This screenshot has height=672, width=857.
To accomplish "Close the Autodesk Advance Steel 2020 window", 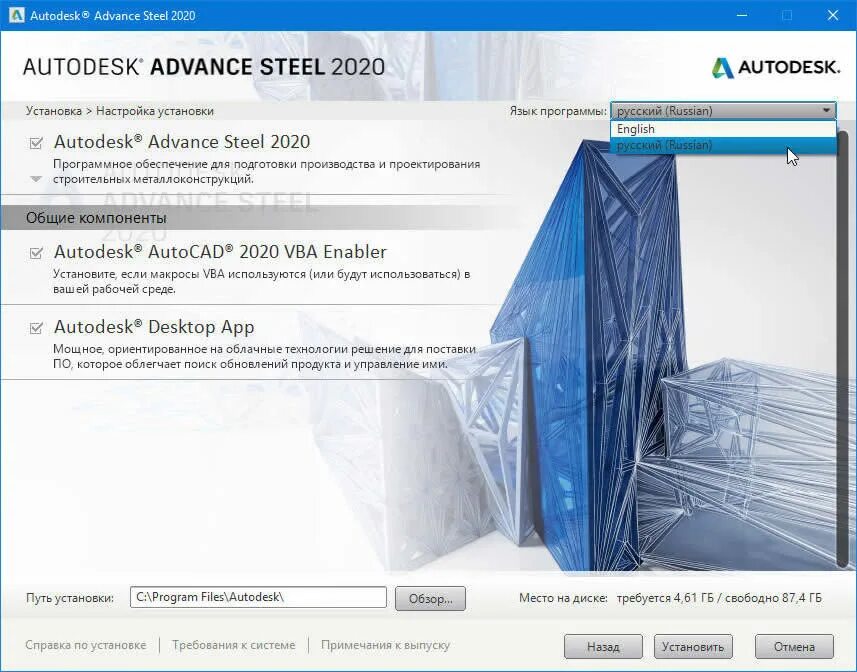I will 832,15.
